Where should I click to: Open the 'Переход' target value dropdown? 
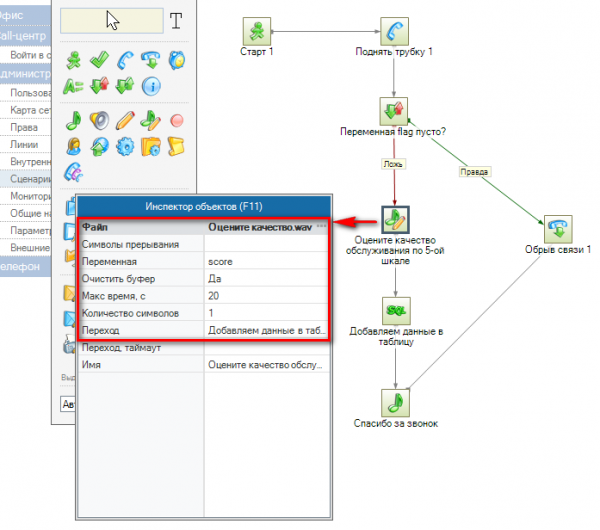point(265,328)
